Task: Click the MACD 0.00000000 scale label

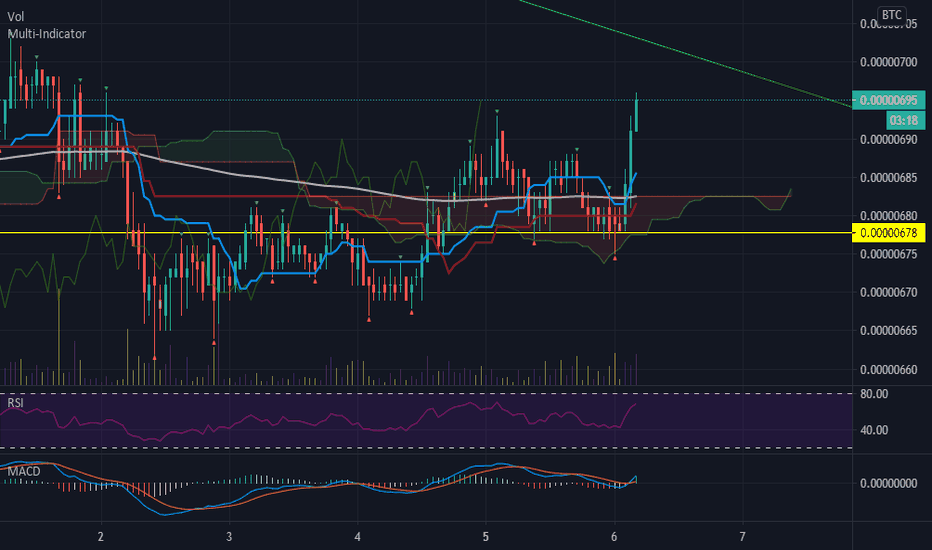Action: (x=889, y=483)
